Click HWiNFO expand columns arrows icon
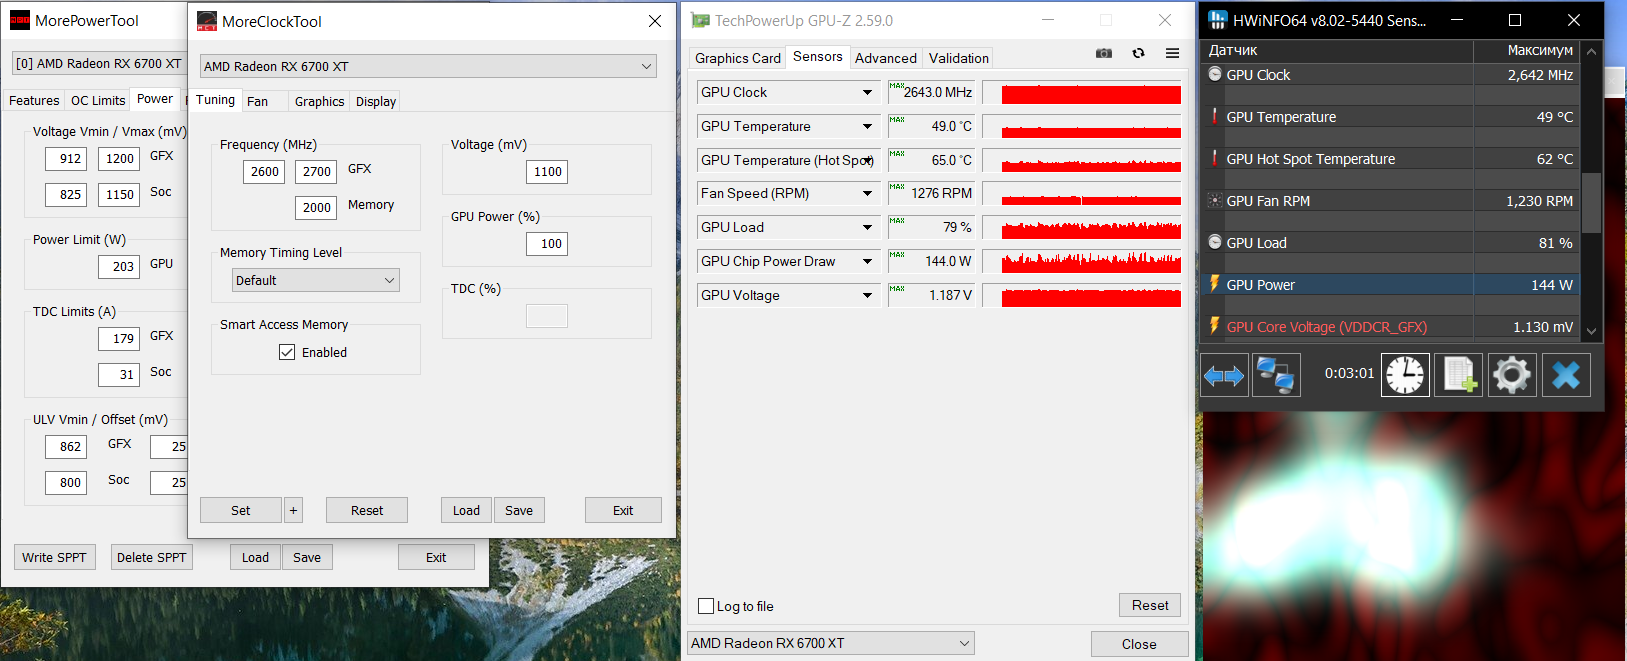This screenshot has height=661, width=1627. [x=1224, y=376]
